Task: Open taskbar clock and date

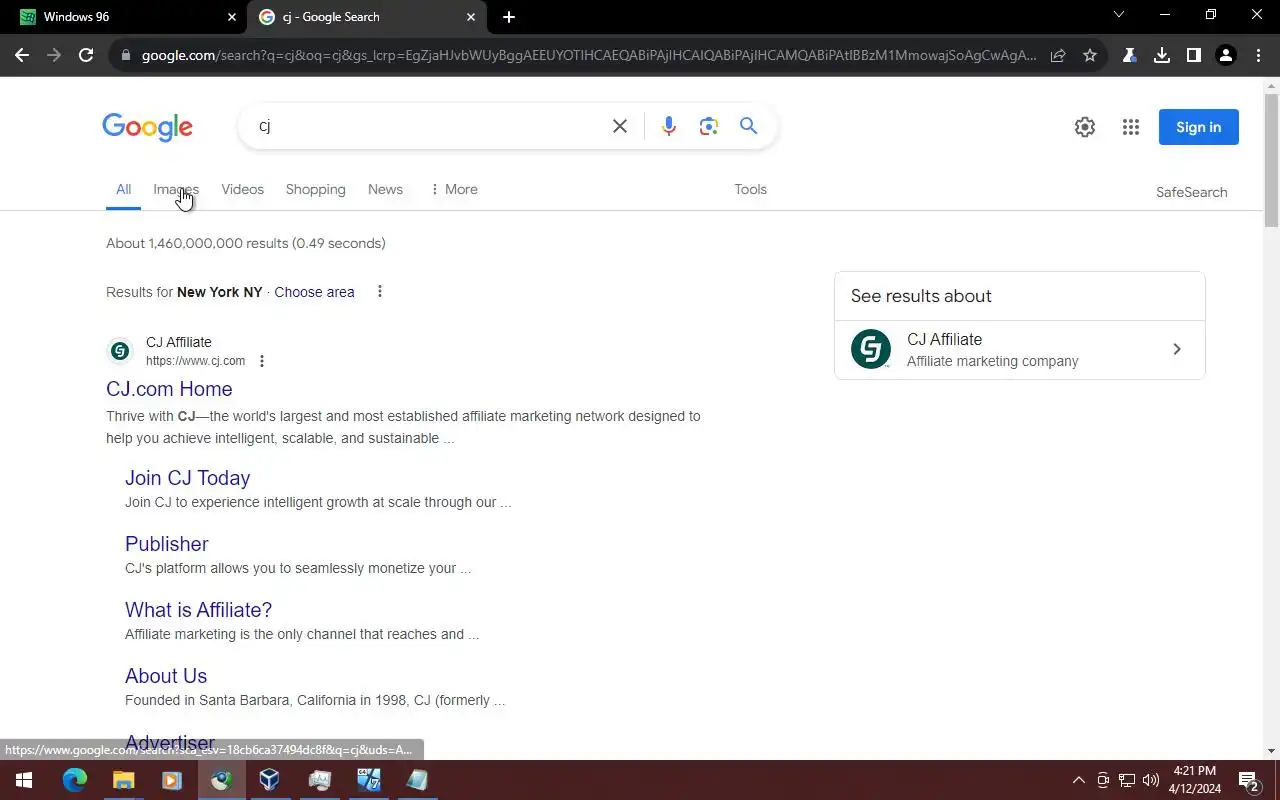Action: tap(1194, 780)
